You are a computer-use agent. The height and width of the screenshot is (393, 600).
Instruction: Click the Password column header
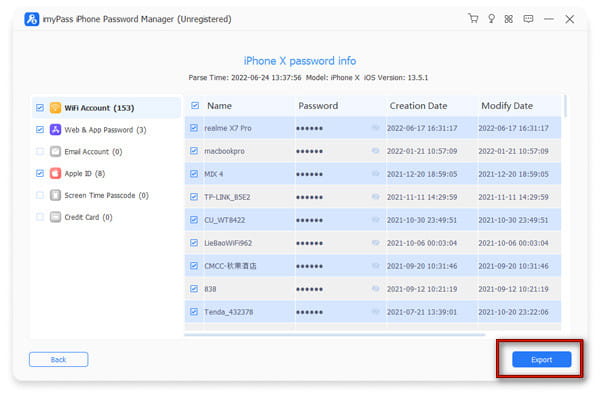point(318,106)
